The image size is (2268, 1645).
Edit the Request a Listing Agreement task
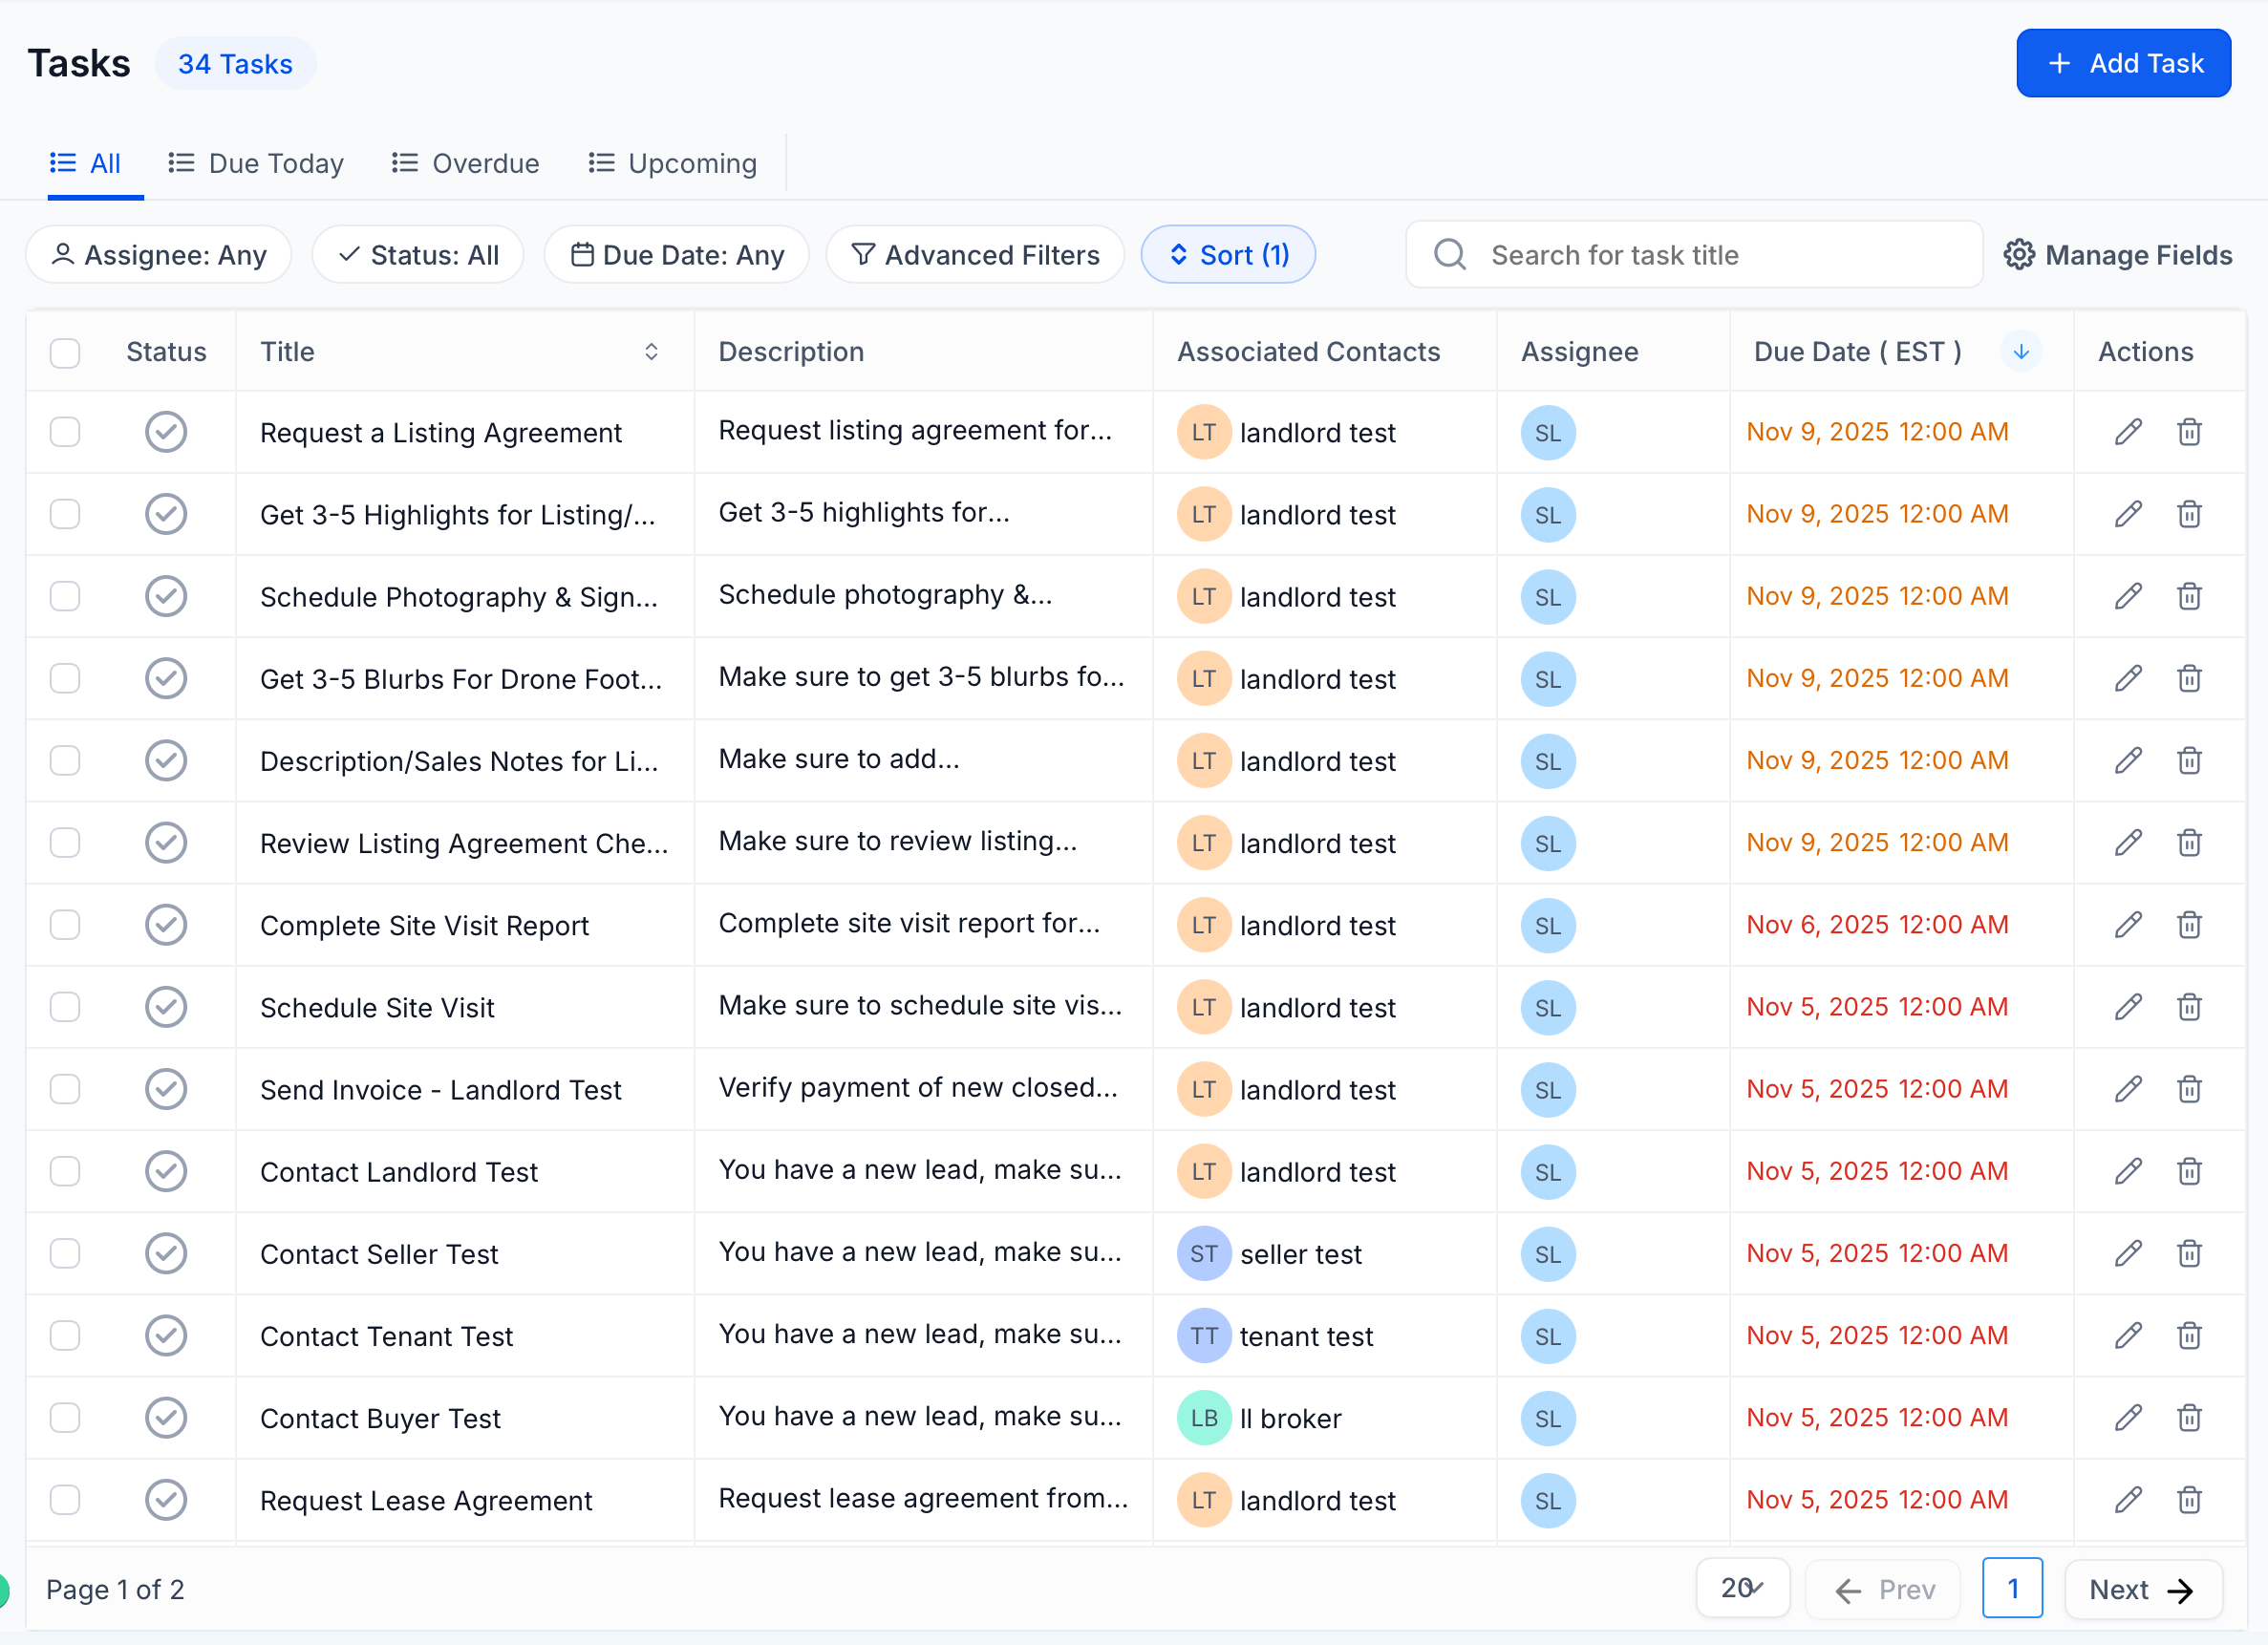tap(2128, 432)
